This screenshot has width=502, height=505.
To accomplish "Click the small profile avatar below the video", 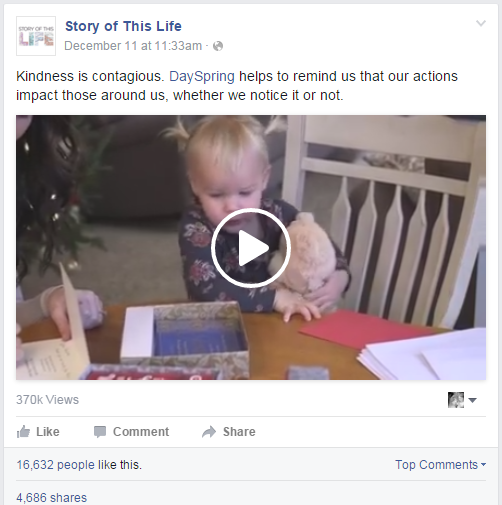I will point(456,400).
